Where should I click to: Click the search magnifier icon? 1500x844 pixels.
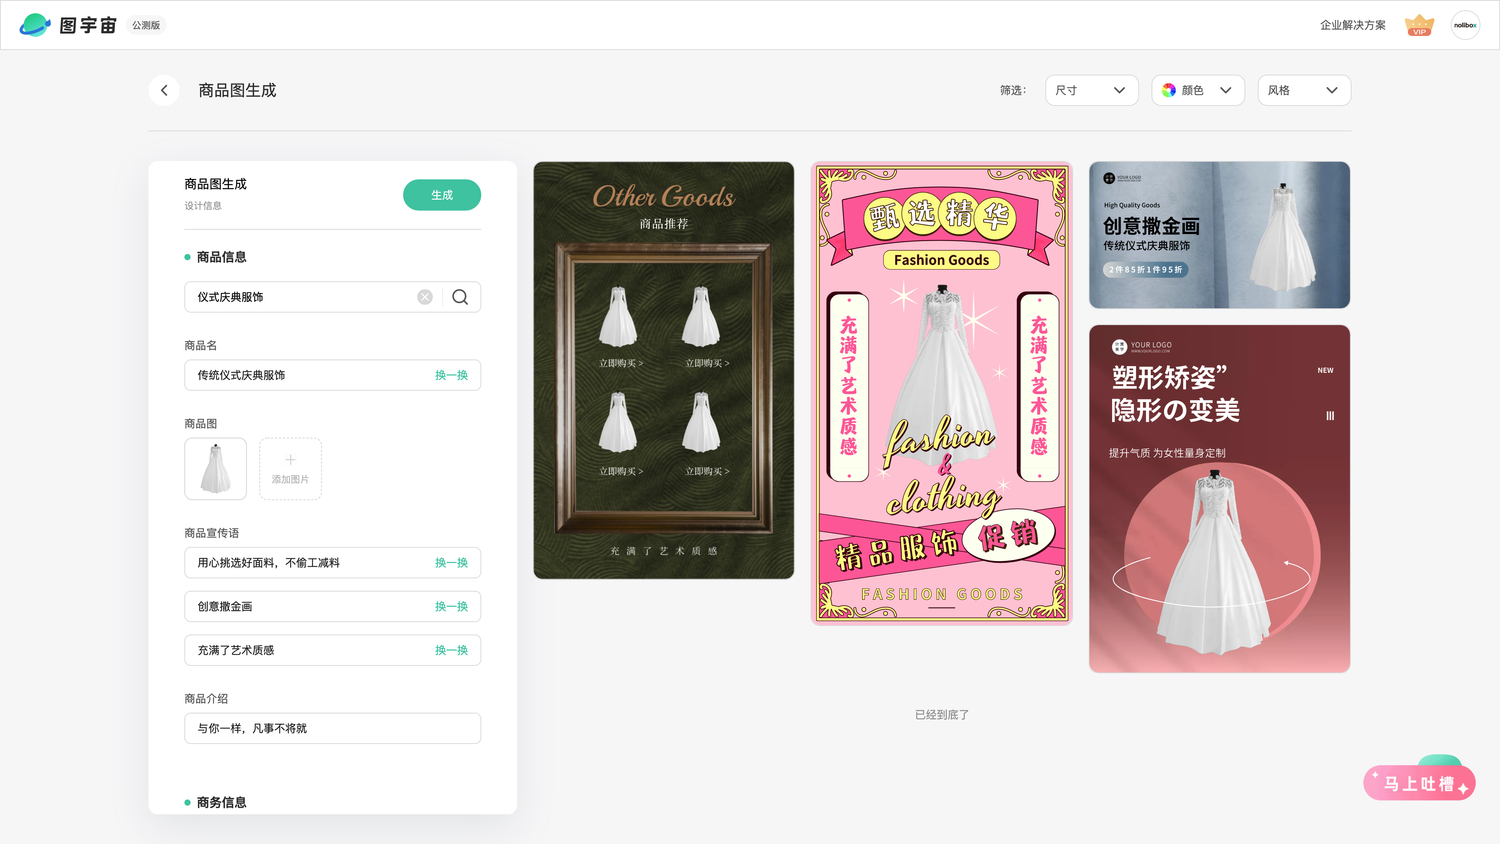(460, 297)
